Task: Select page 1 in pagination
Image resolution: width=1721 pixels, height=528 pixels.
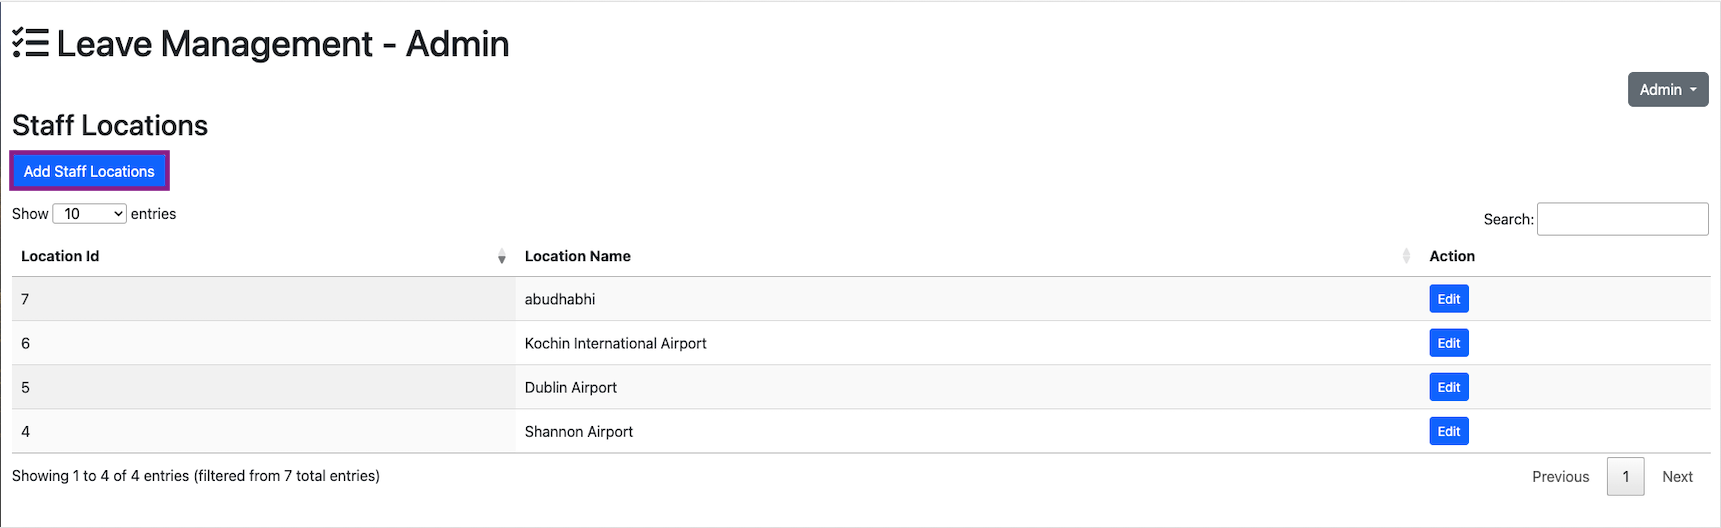Action: [1625, 477]
